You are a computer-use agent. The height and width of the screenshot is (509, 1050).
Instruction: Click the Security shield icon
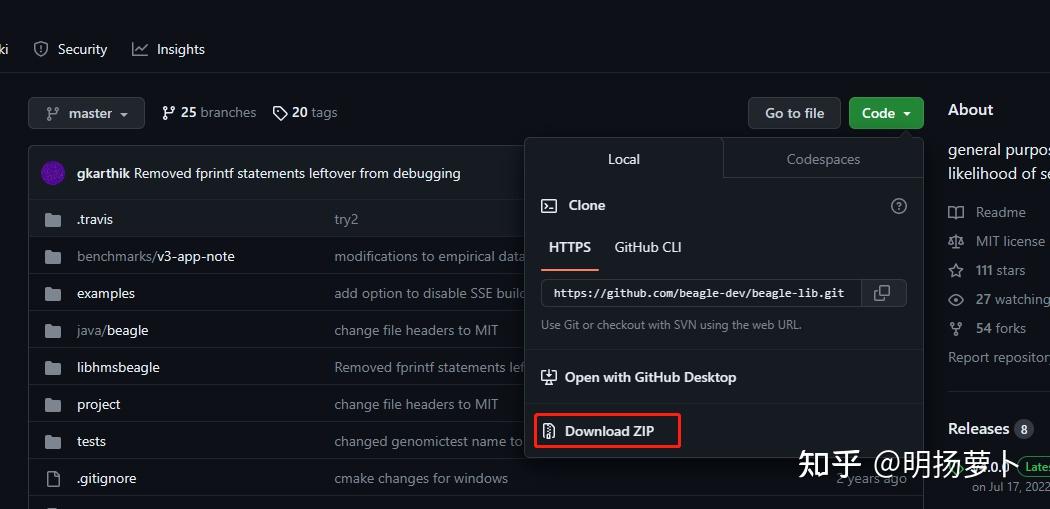coord(41,50)
